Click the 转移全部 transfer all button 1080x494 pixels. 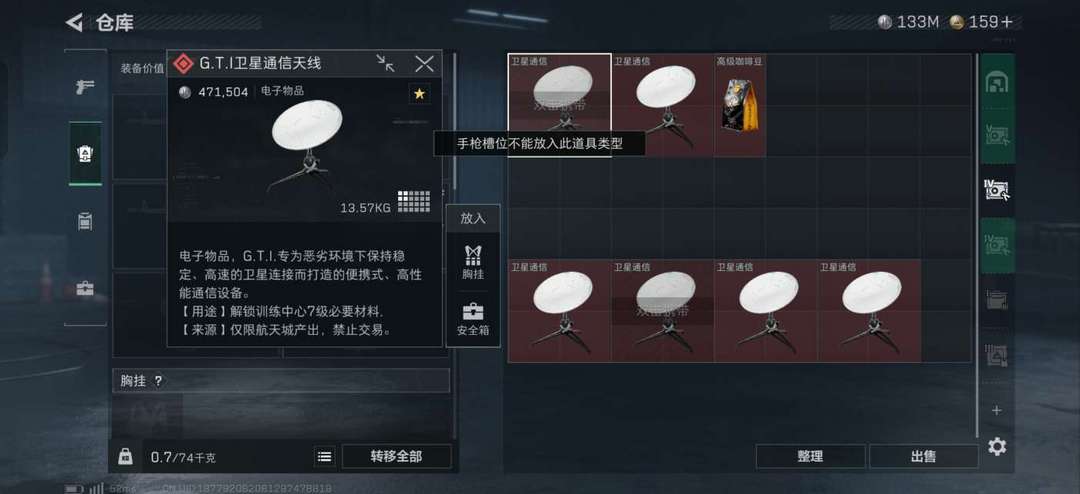[396, 456]
